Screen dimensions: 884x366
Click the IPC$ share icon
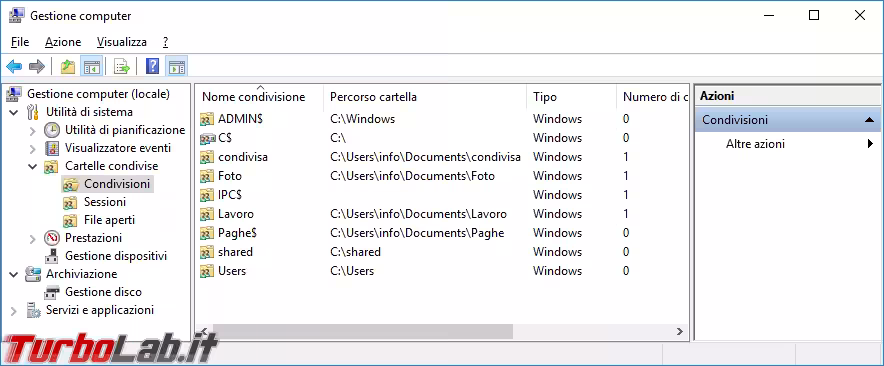click(x=207, y=195)
